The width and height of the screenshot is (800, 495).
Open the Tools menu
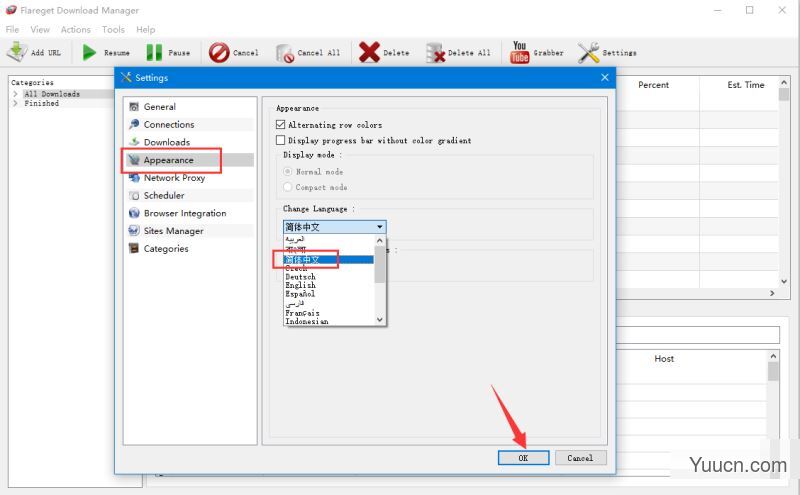tap(113, 30)
